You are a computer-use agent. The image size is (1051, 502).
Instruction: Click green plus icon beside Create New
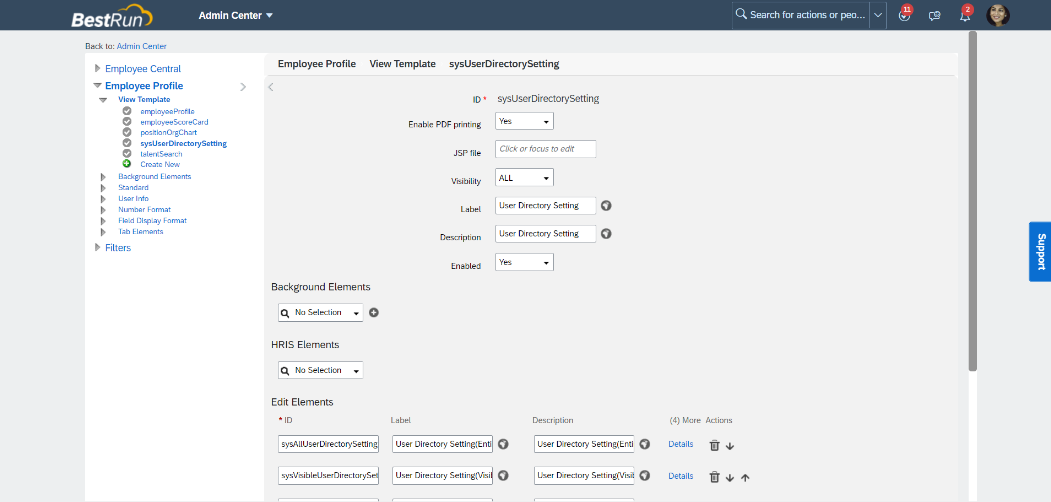tap(127, 164)
